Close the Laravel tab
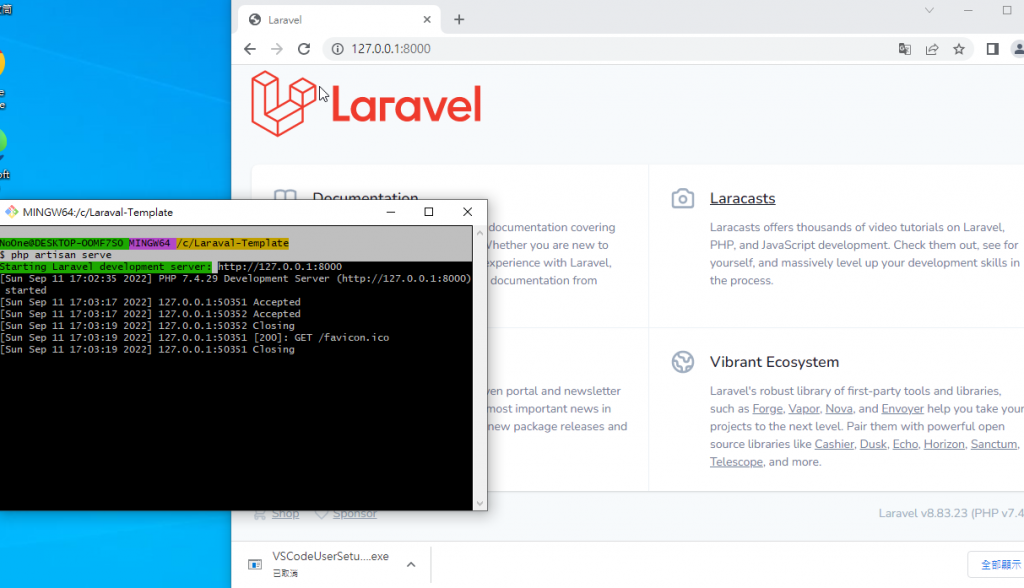 coord(427,20)
